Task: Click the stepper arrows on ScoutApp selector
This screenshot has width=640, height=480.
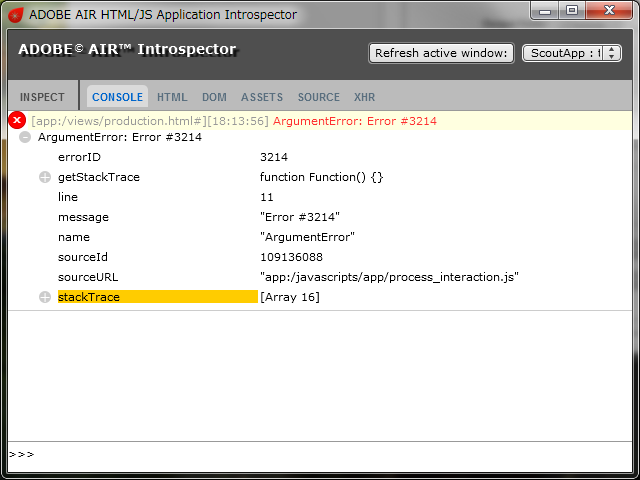Action: (611, 53)
